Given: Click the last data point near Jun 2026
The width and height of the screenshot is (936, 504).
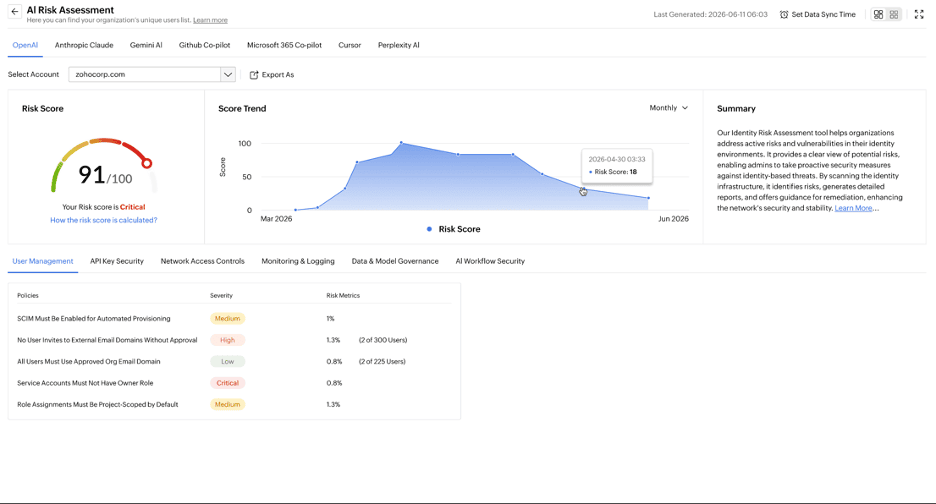Looking at the screenshot, I should pos(648,198).
